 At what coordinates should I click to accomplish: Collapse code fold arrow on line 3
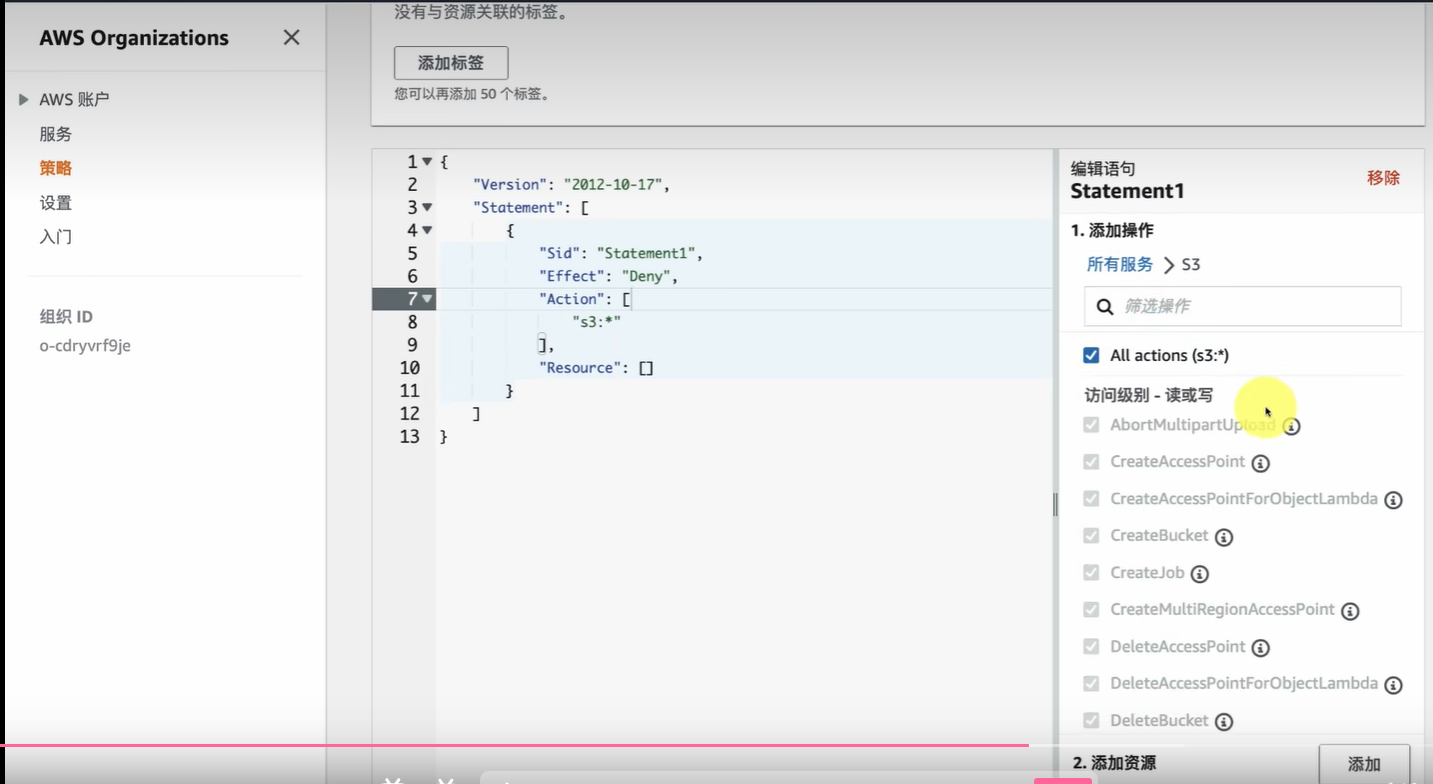427,208
